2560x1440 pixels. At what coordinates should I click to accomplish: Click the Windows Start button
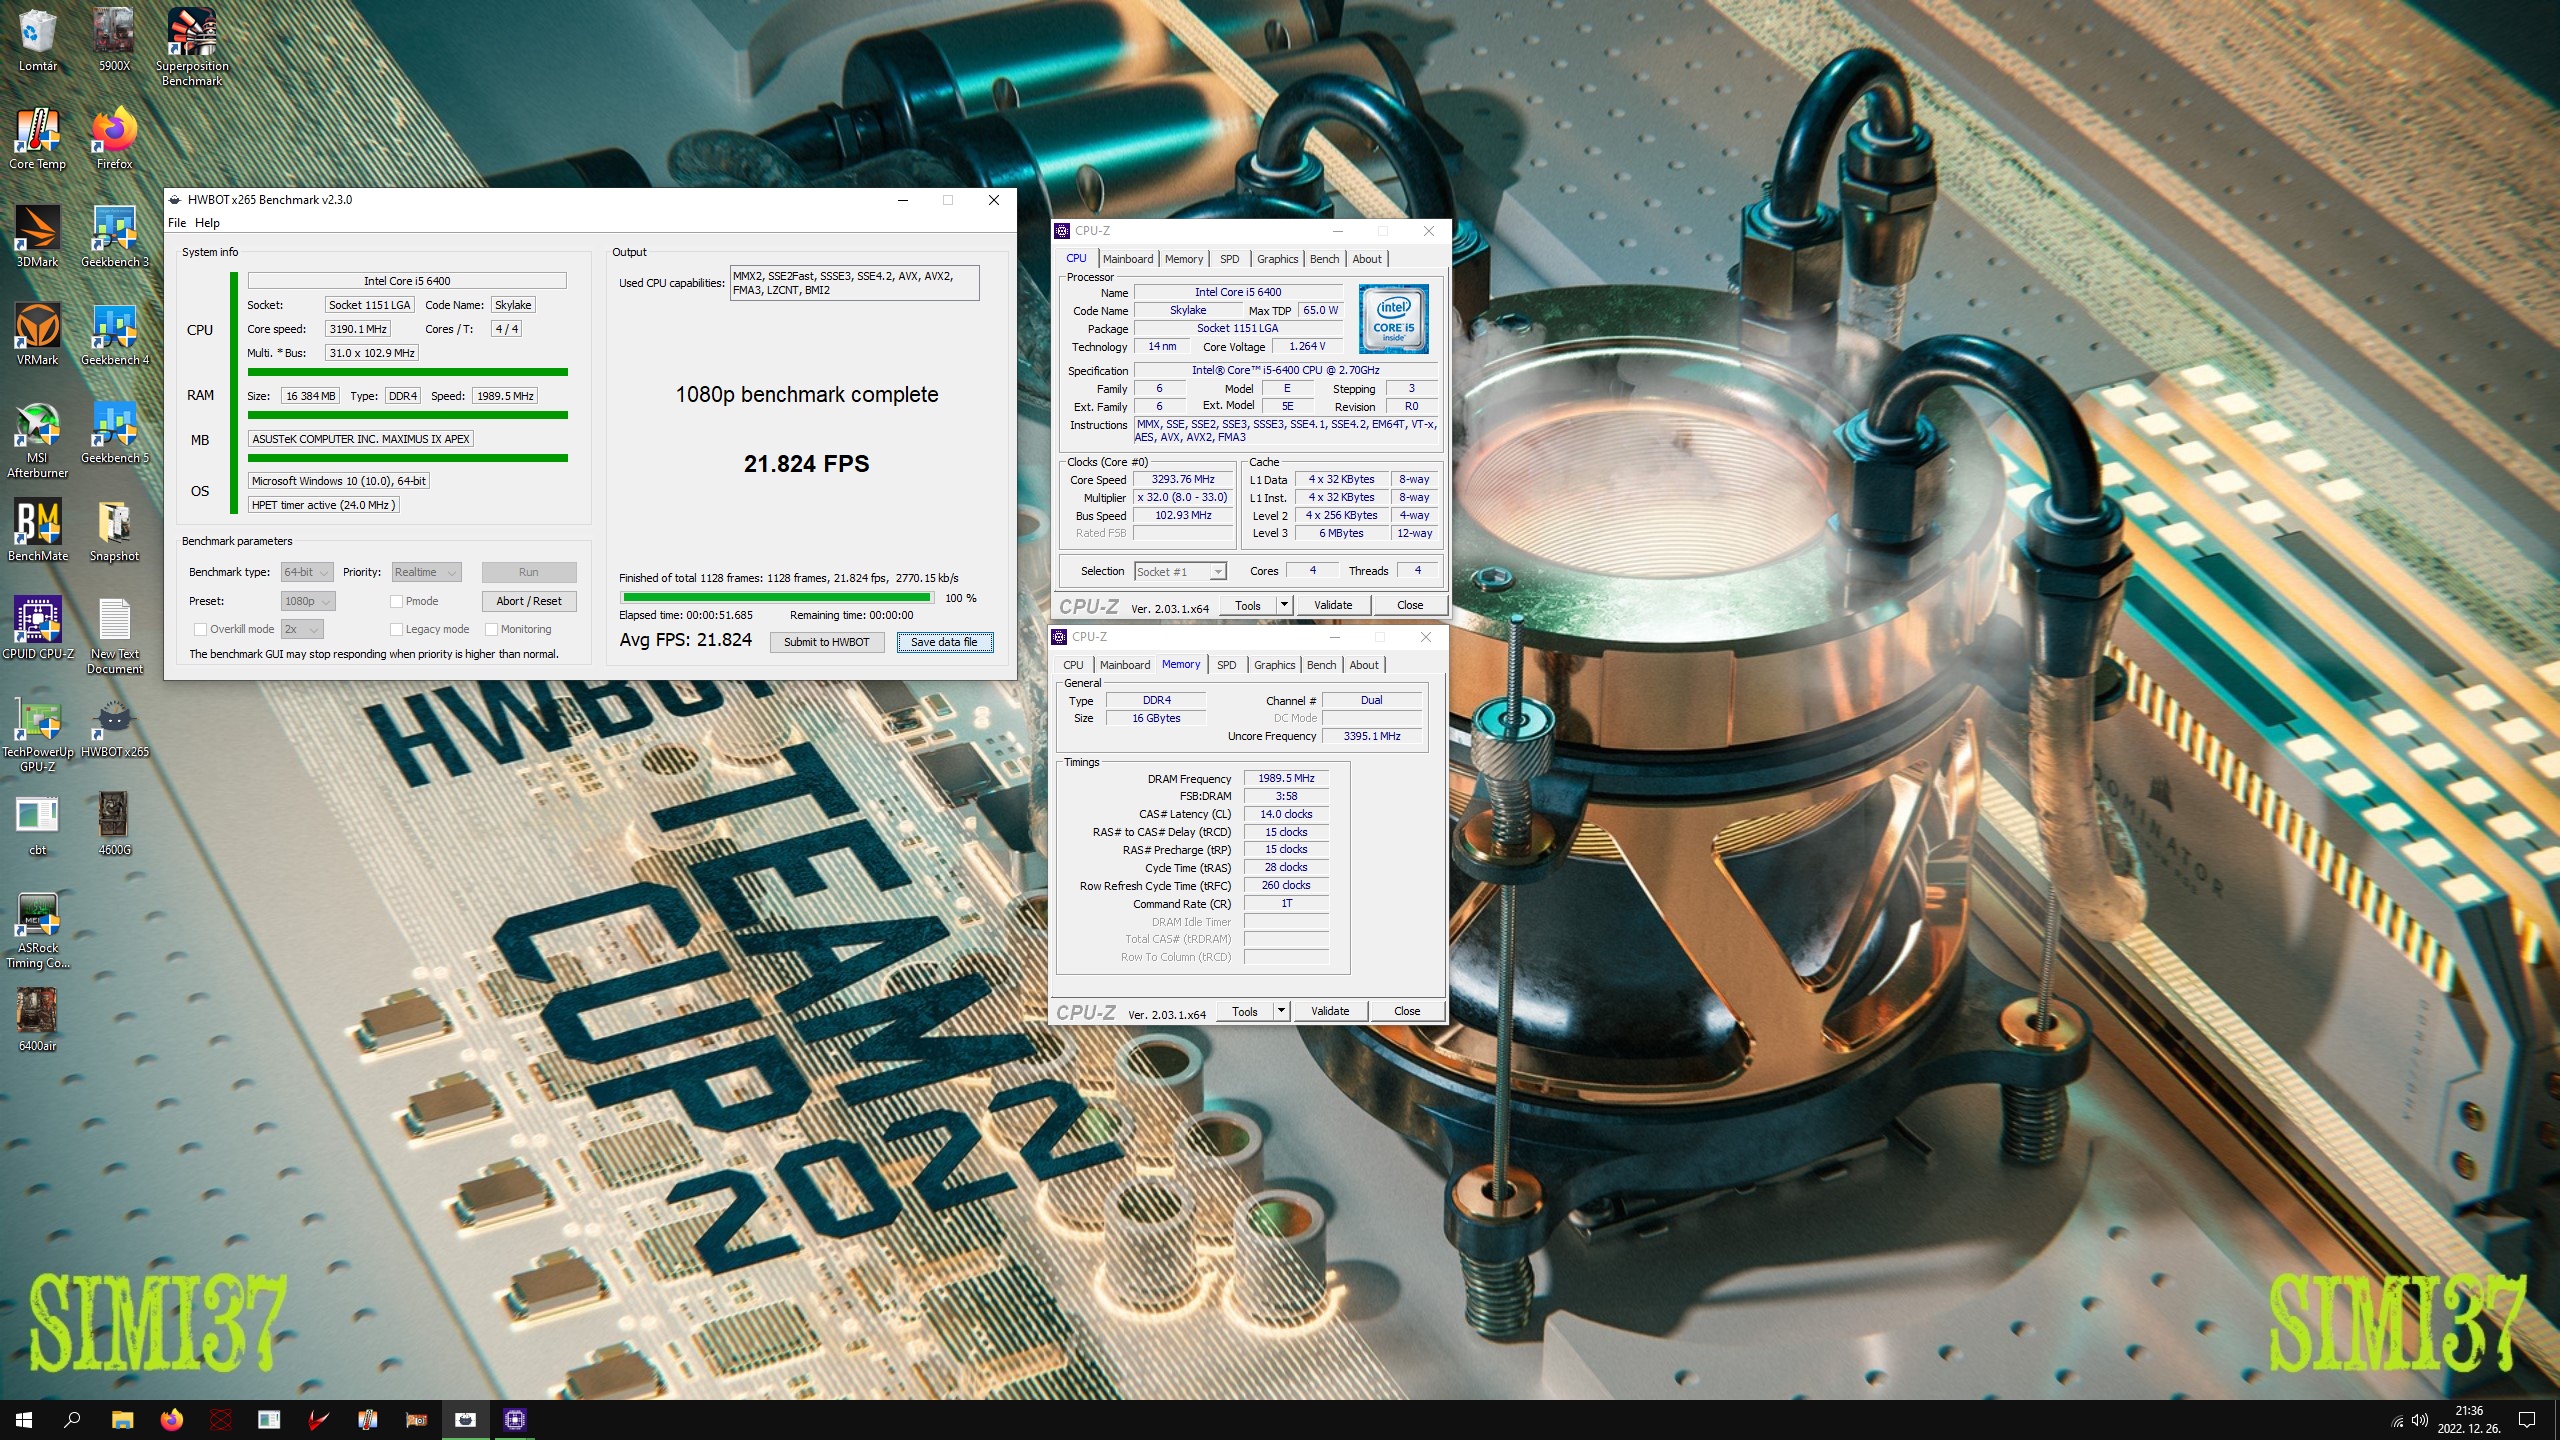[x=24, y=1419]
